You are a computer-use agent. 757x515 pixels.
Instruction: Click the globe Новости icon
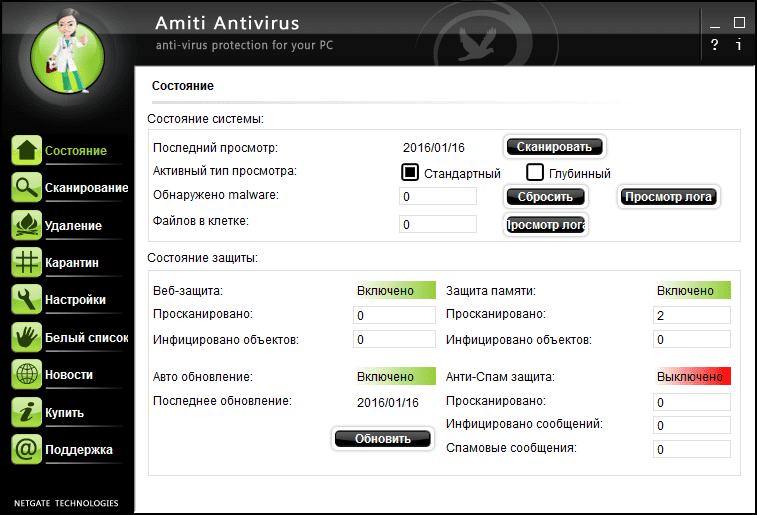click(x=26, y=374)
